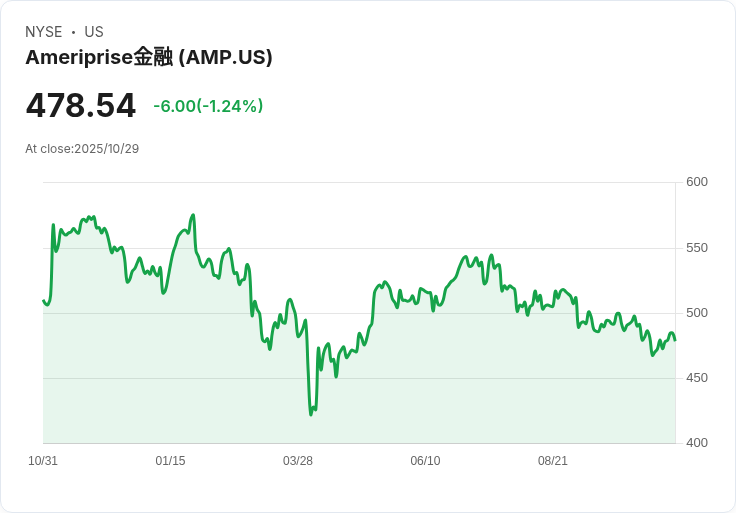Click the lowest dip of the price line
This screenshot has height=513, width=736.
311,414
